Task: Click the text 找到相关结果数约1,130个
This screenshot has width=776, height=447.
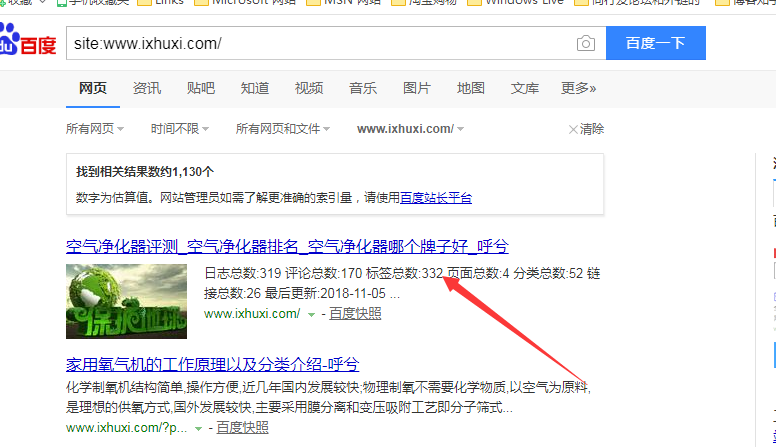Action: click(145, 172)
